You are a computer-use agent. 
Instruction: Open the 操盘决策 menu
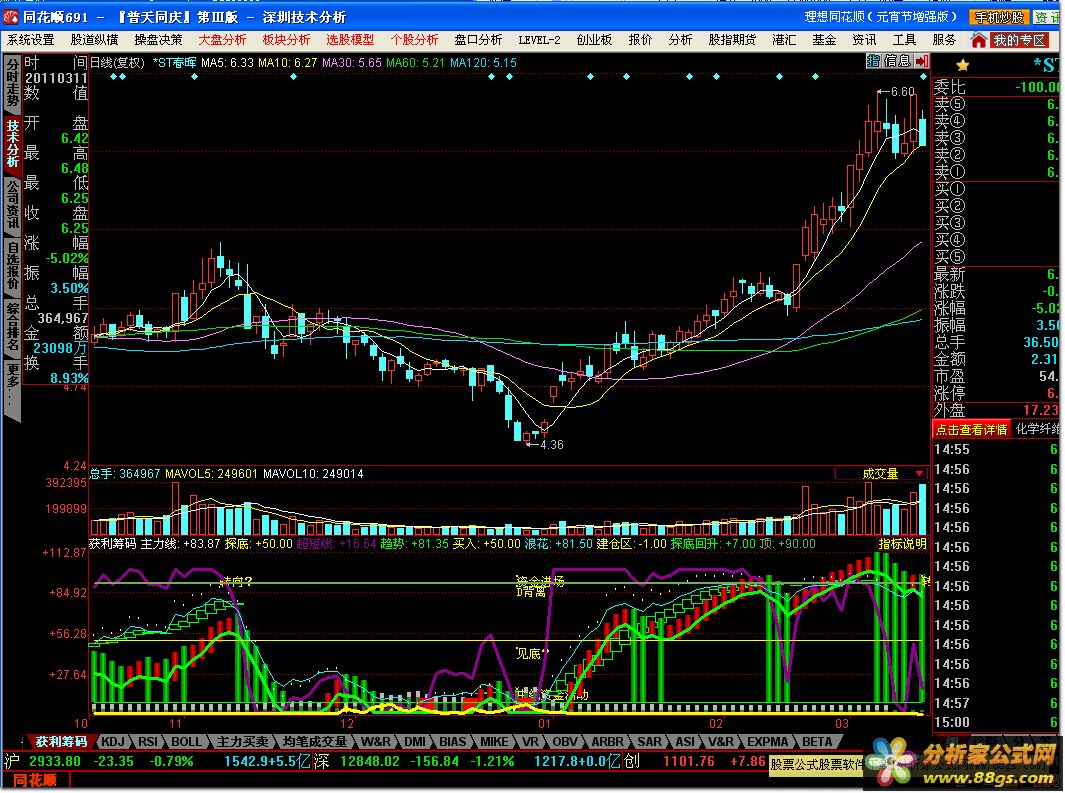tap(158, 40)
